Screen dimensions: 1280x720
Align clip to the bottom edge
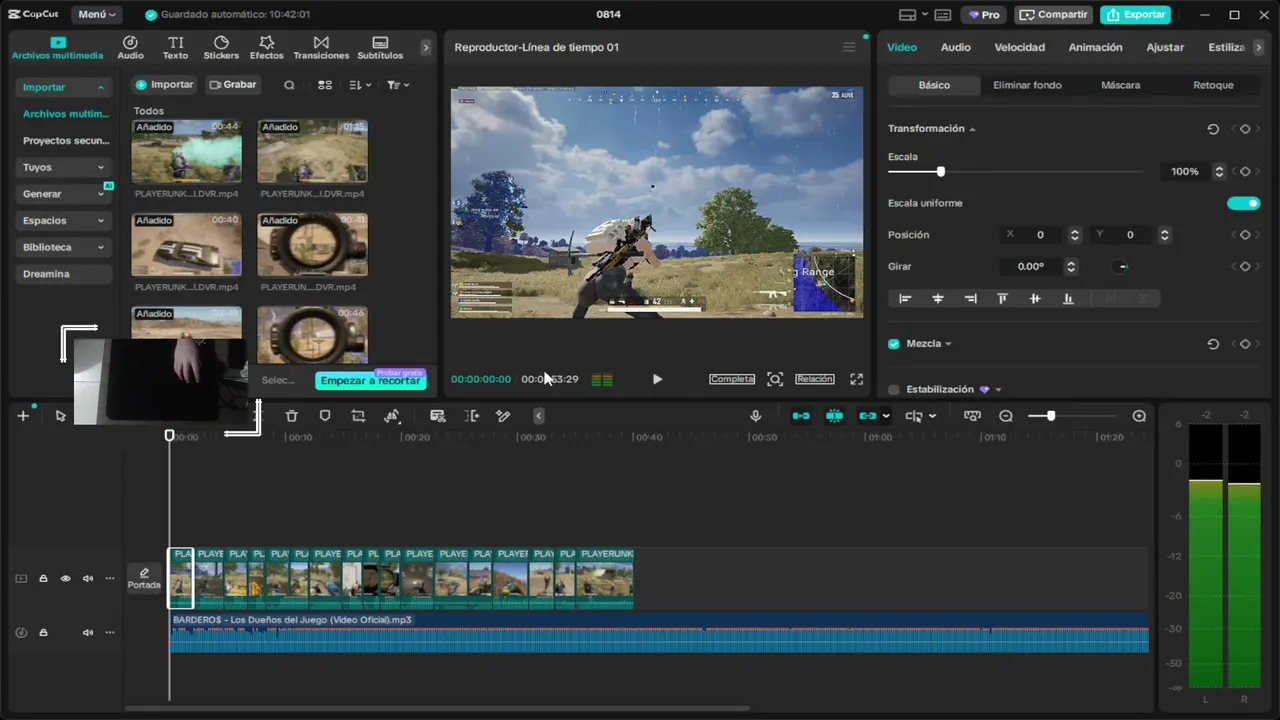[1068, 298]
